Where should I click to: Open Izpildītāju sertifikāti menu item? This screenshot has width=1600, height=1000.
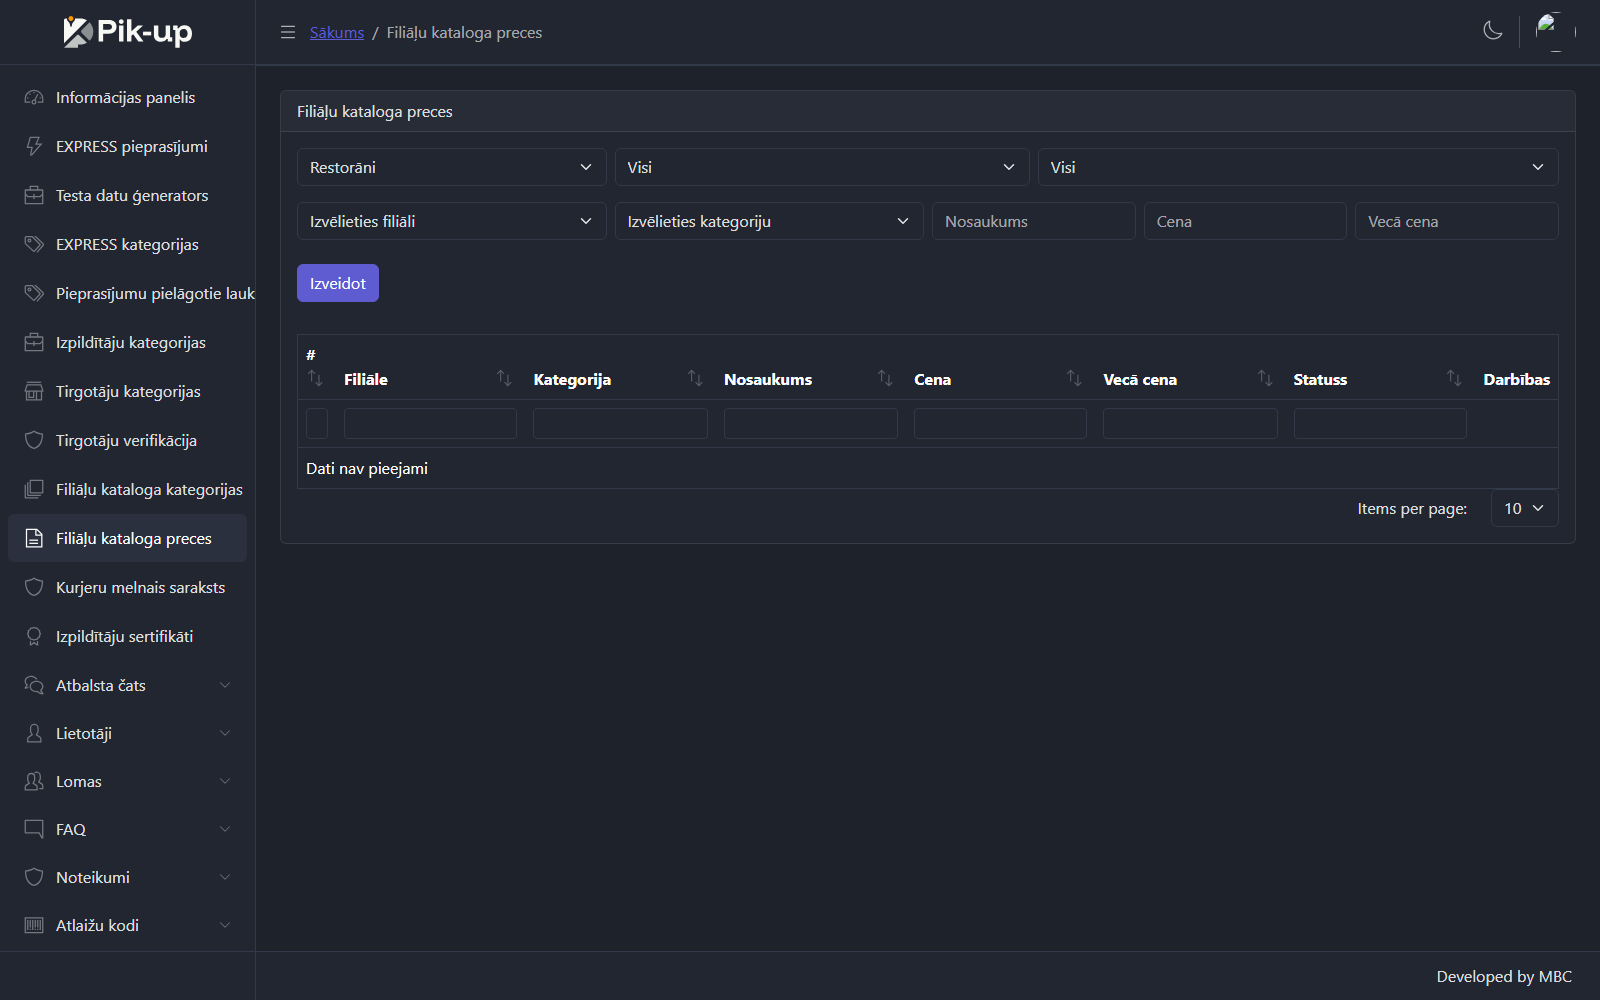[x=127, y=637]
